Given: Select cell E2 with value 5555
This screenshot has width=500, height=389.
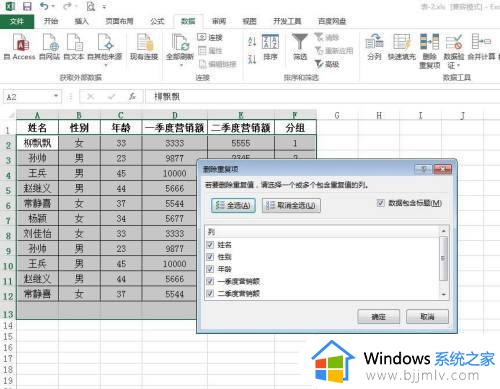Looking at the screenshot, I should point(241,143).
